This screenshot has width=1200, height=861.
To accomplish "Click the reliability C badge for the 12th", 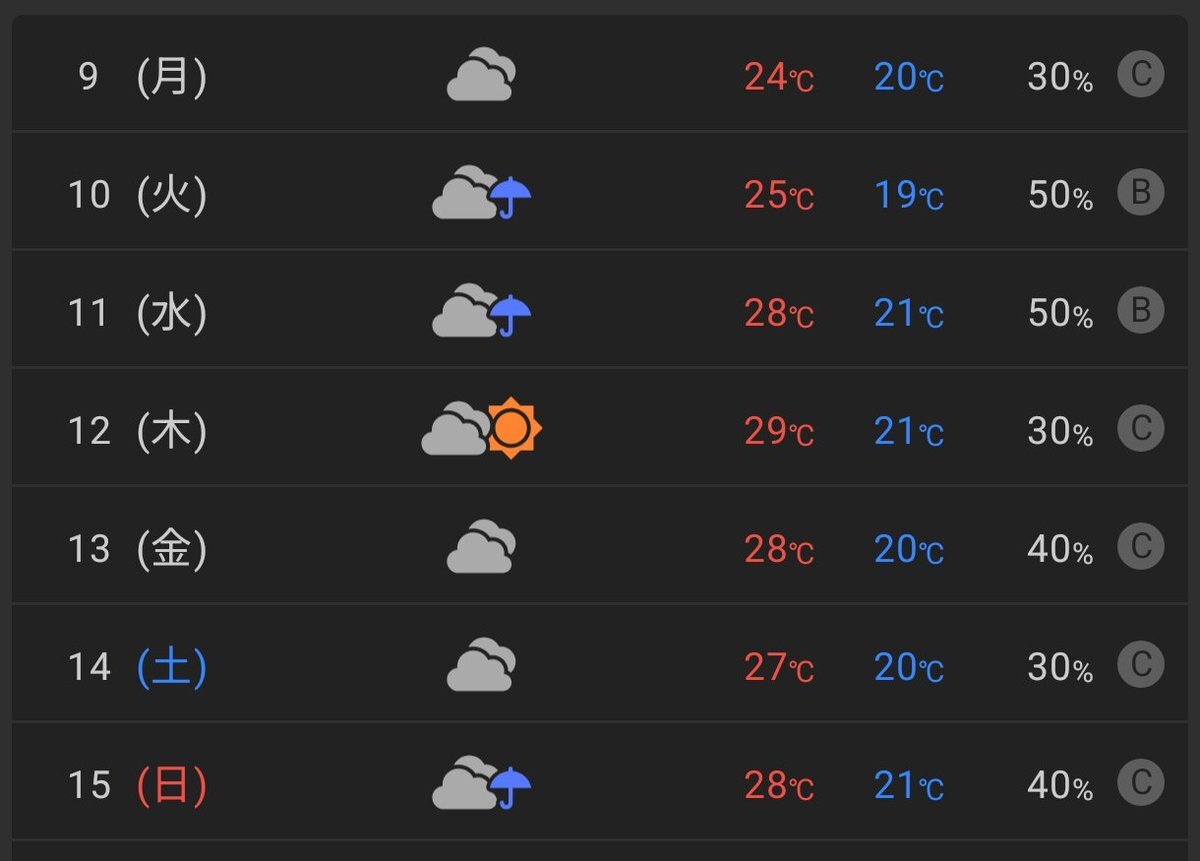I will 1141,428.
